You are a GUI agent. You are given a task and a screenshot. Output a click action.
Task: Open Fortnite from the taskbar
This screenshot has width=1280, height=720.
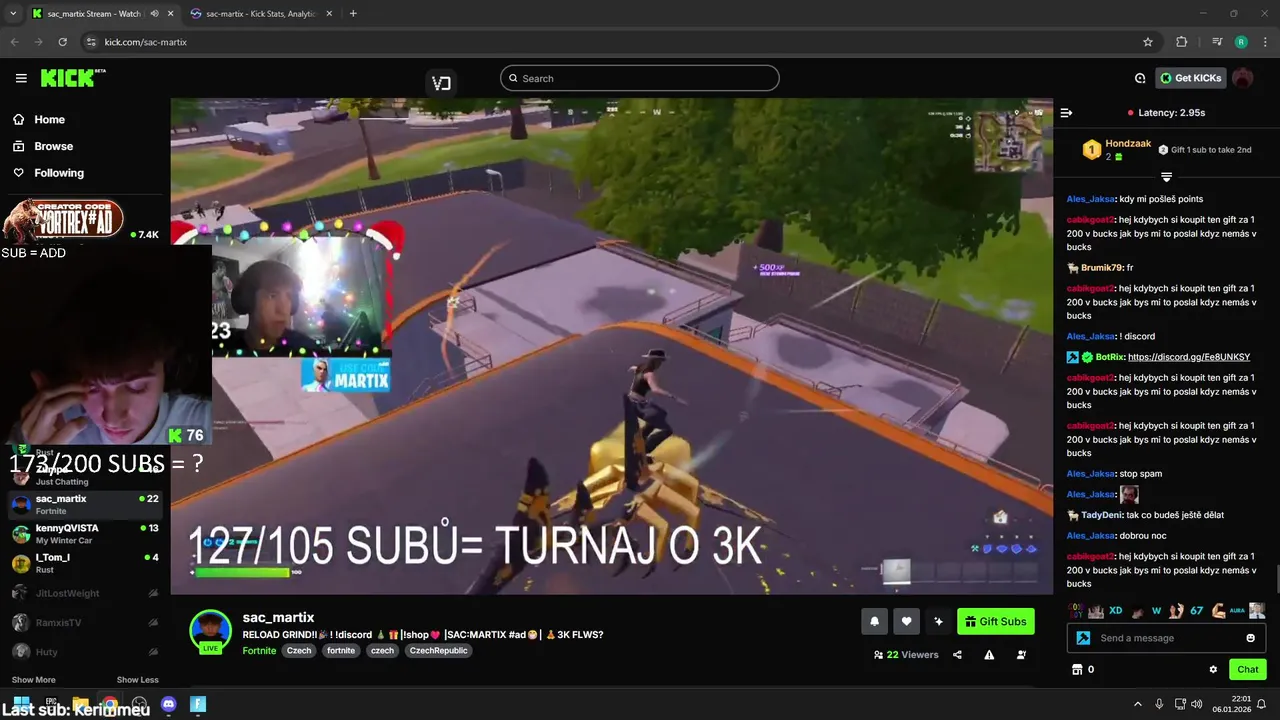tap(198, 704)
